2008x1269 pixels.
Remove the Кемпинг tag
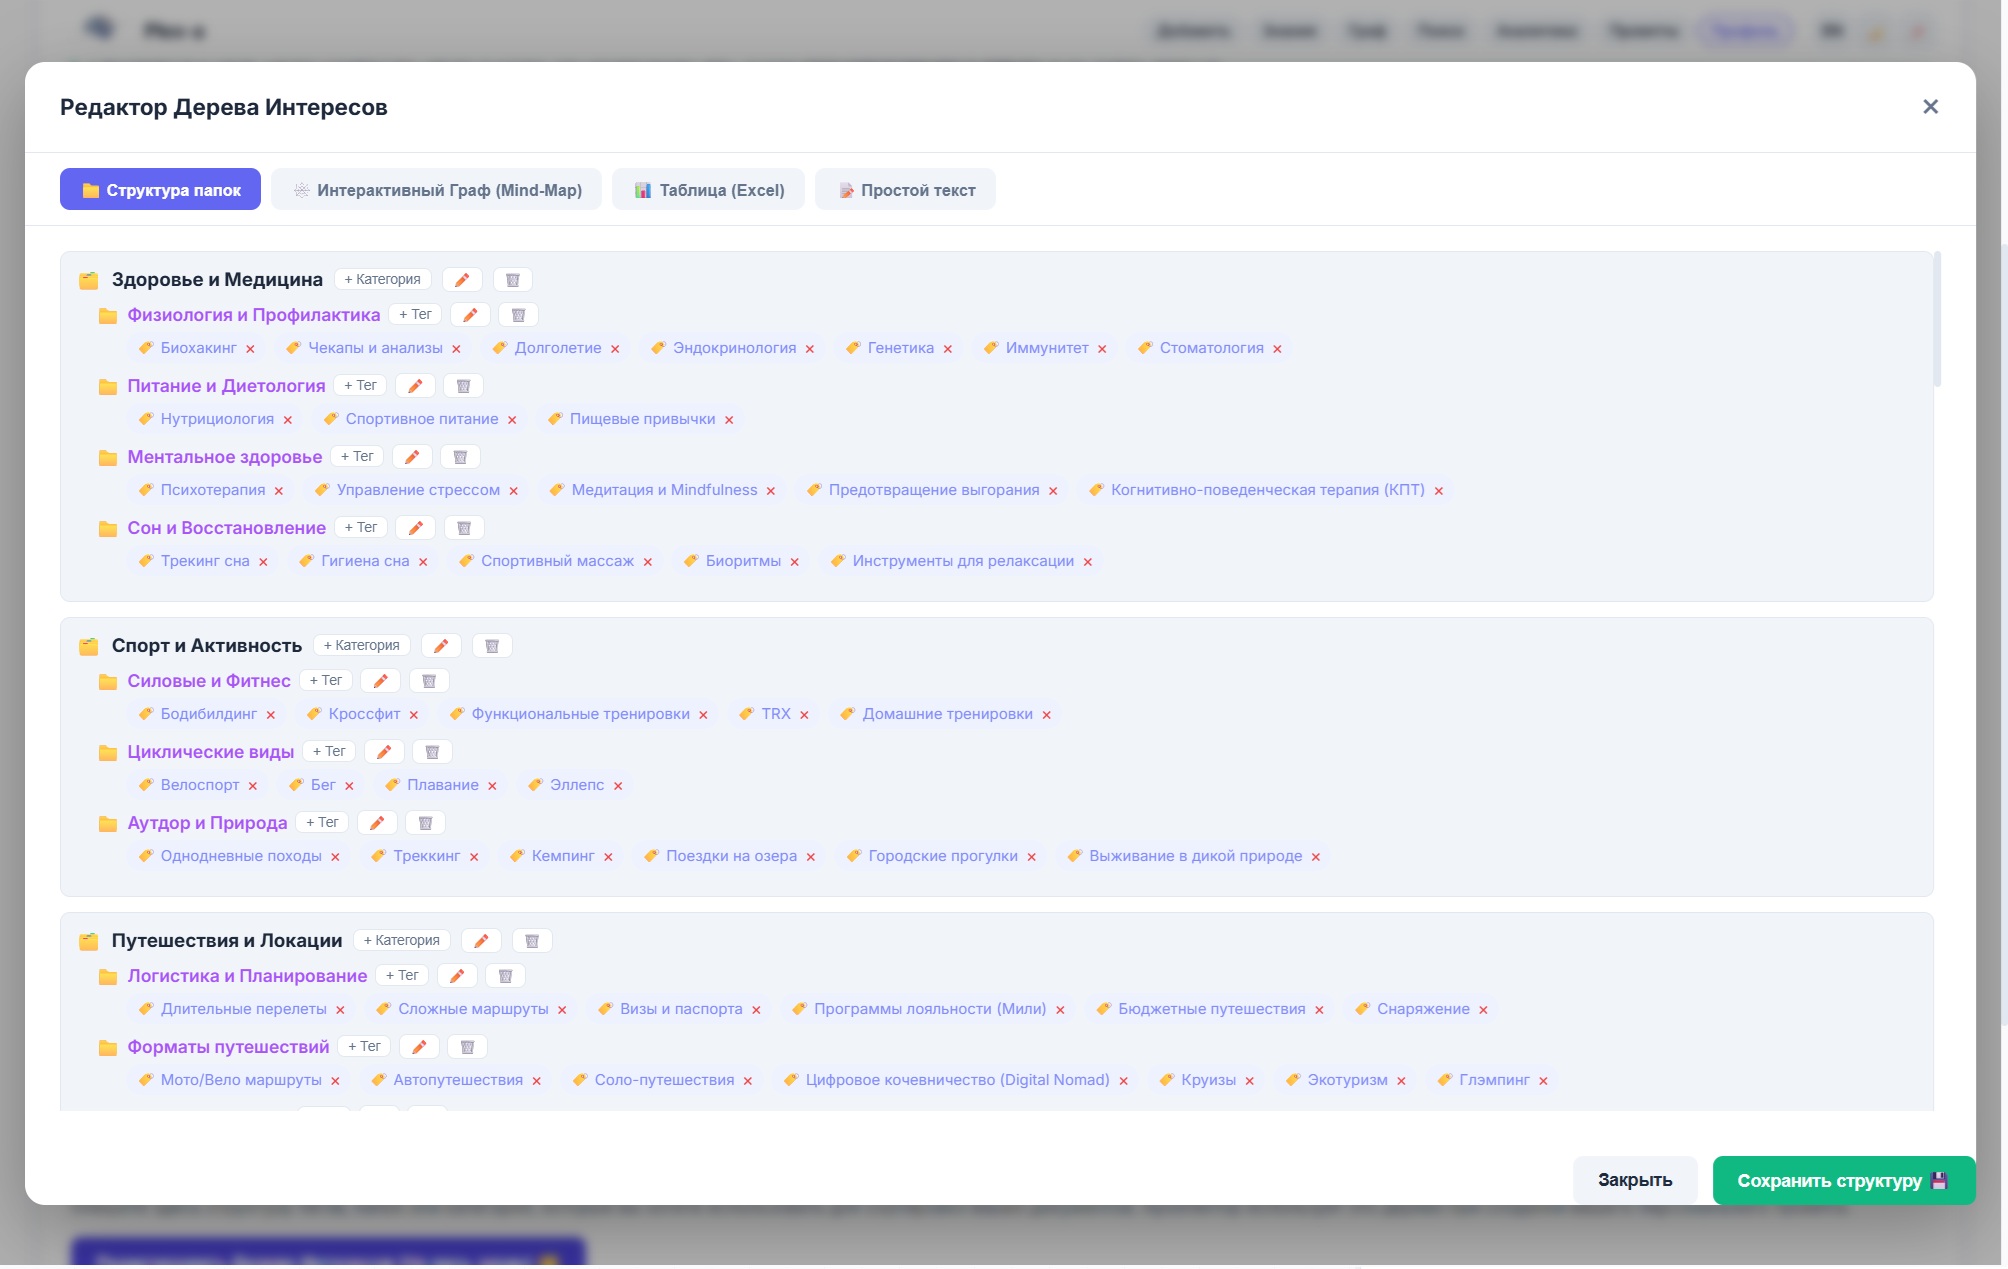[608, 857]
